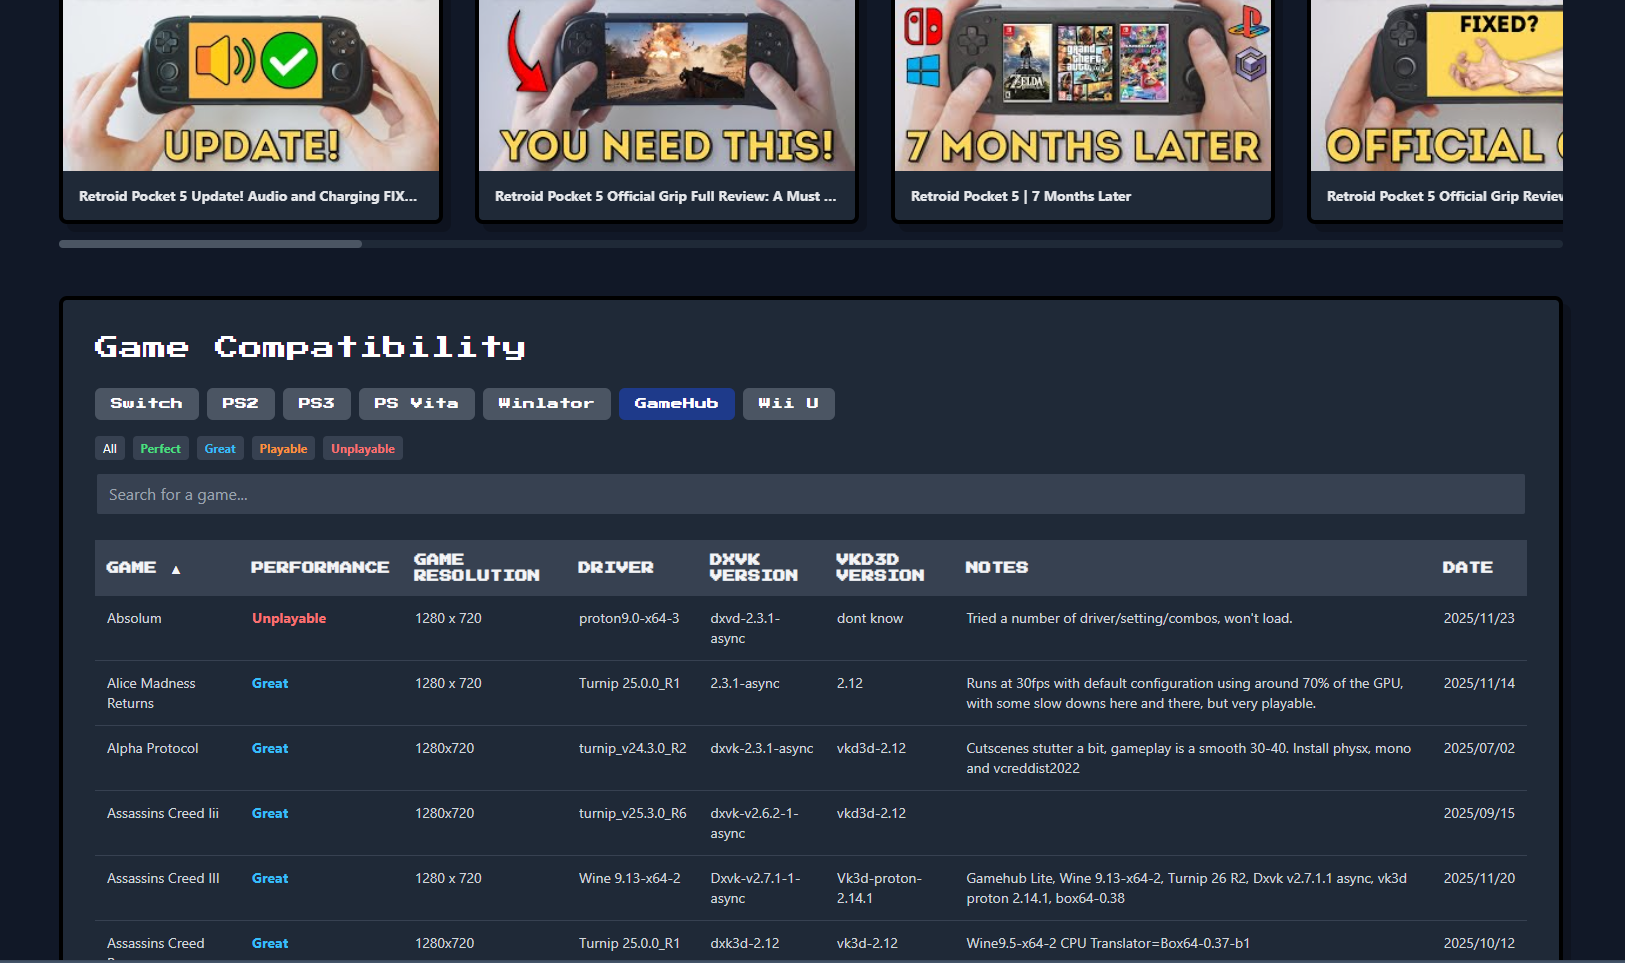Open the Switch compatibility tab
Viewport: 1625px width, 963px height.
point(147,404)
